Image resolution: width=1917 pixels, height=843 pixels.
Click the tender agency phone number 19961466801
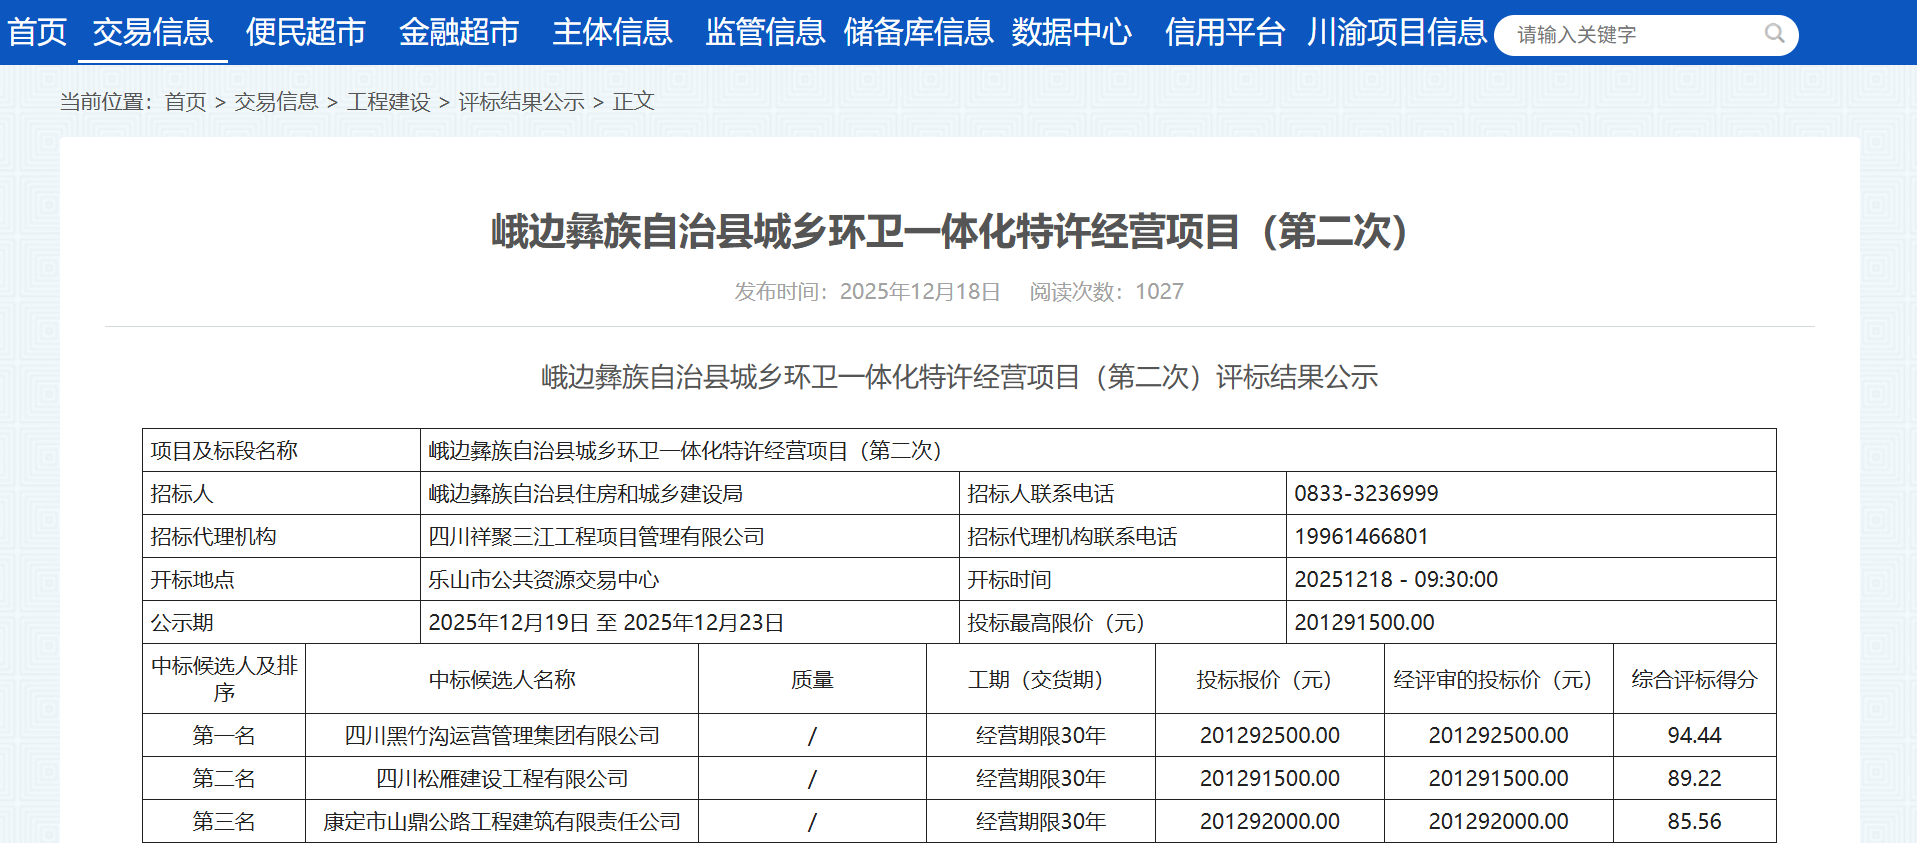(1361, 537)
